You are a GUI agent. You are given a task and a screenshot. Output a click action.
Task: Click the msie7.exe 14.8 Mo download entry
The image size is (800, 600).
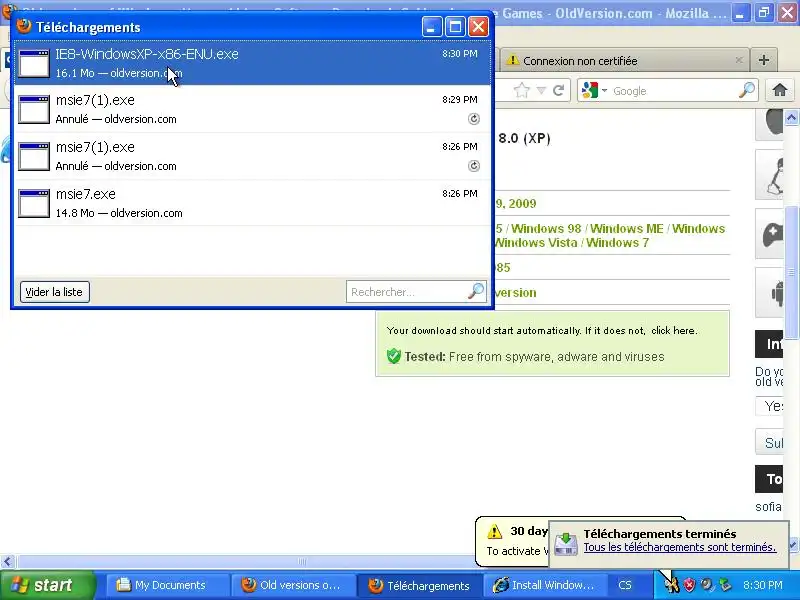pos(253,203)
